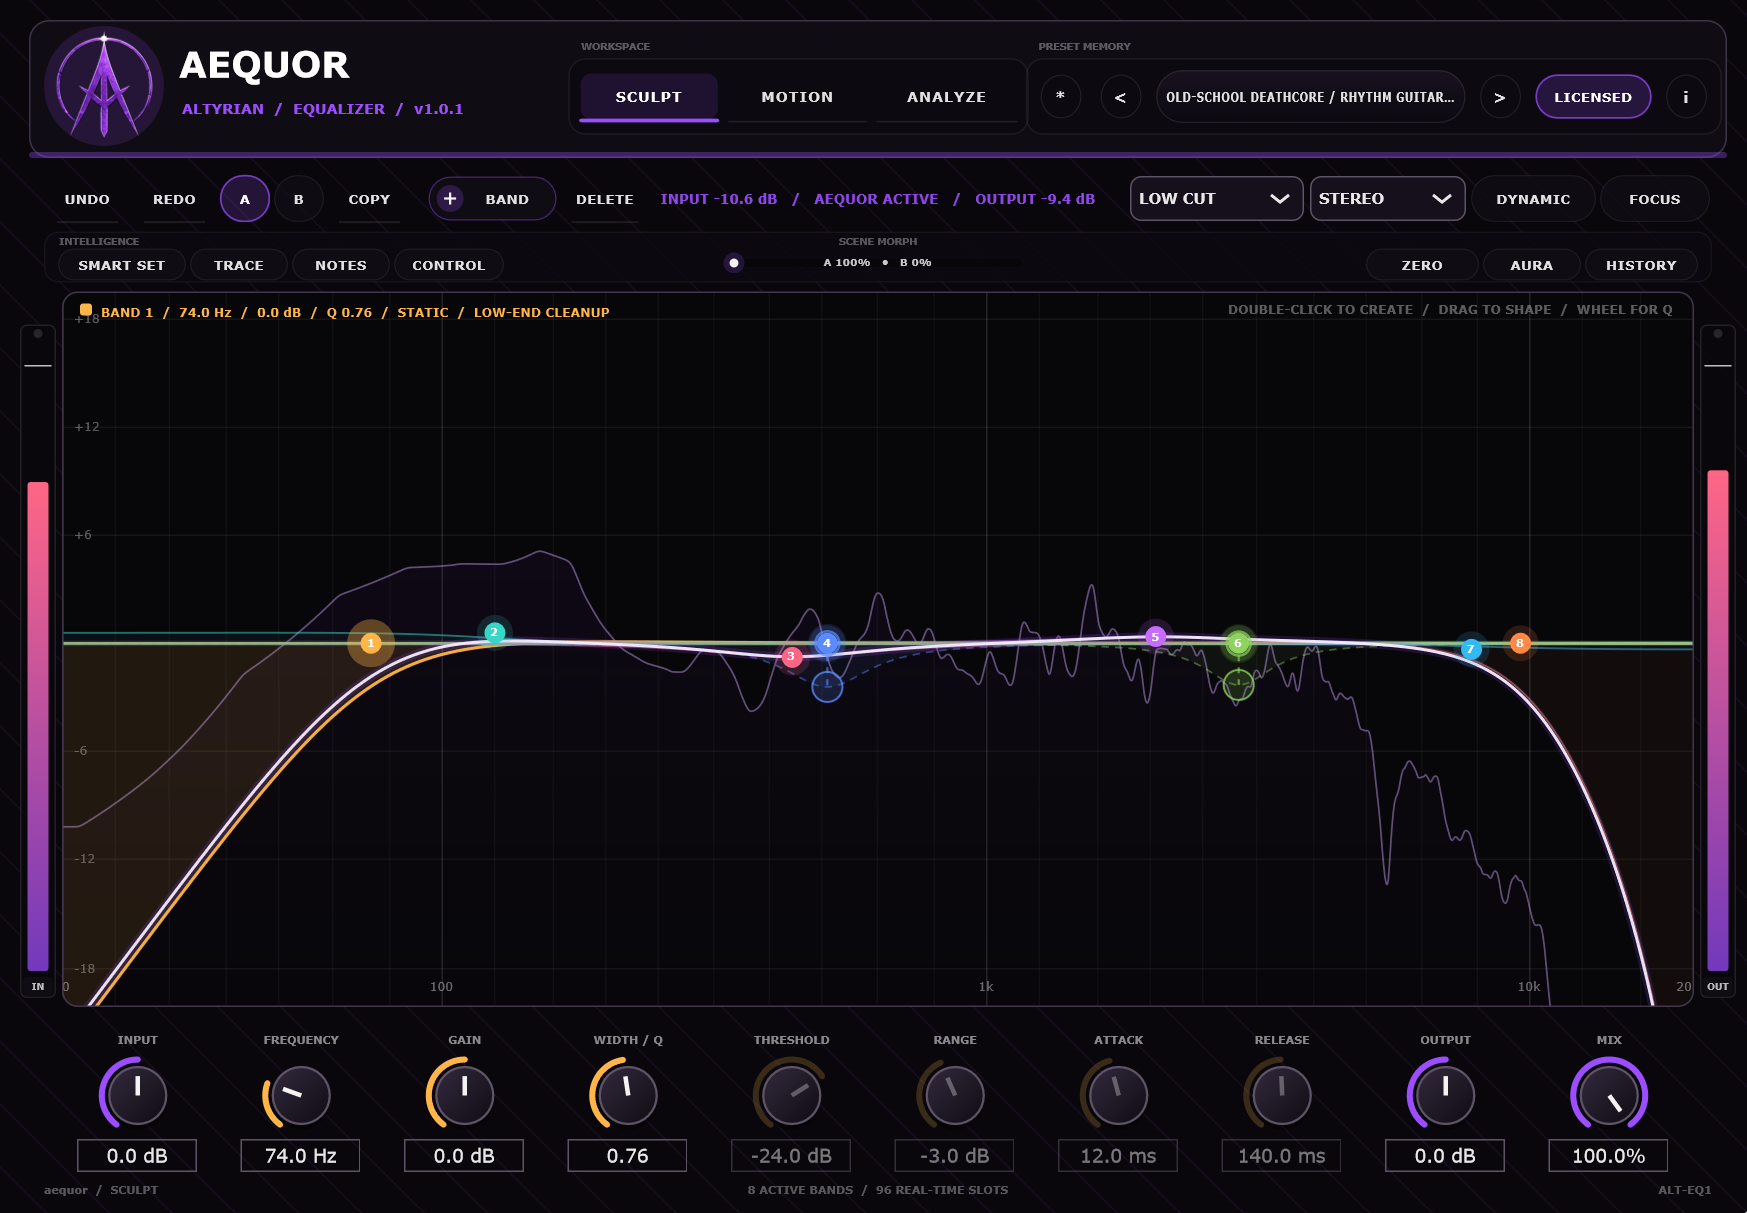Click the AEQUOR logo emblem
Image resolution: width=1747 pixels, height=1213 pixels.
[104, 86]
